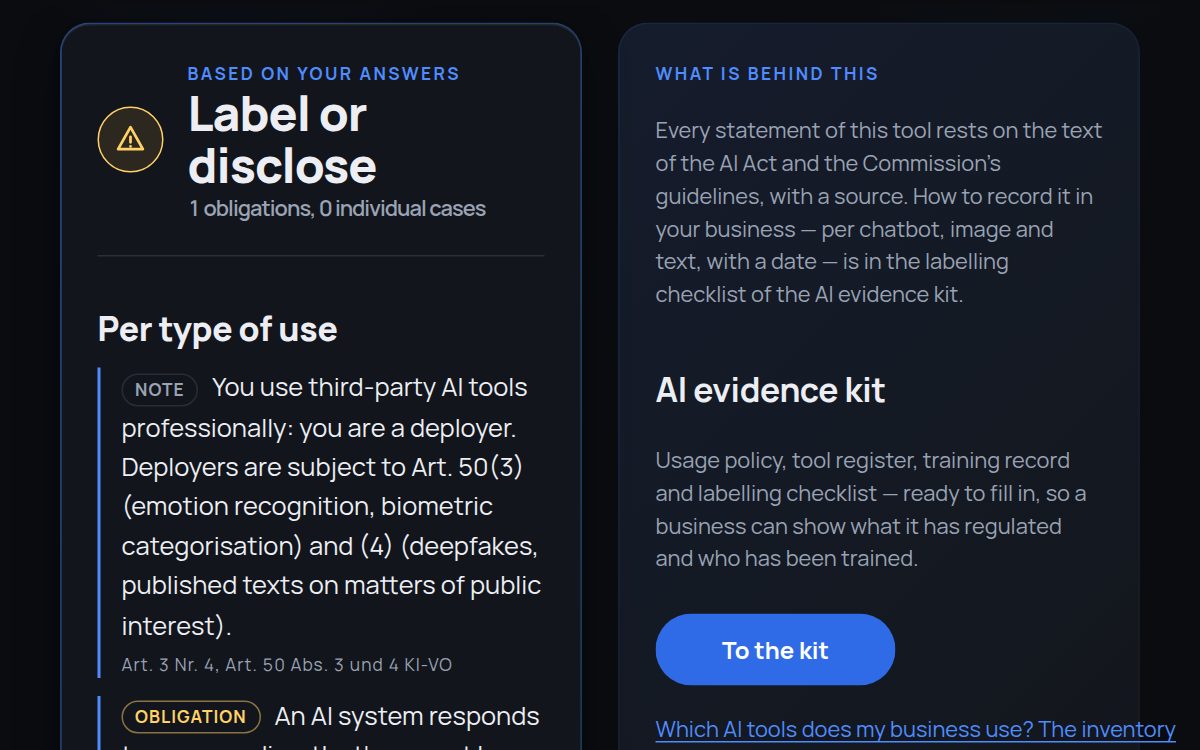Click the deployer note paragraph about Art. 50(3)
The height and width of the screenshot is (750, 1200).
[x=332, y=507]
